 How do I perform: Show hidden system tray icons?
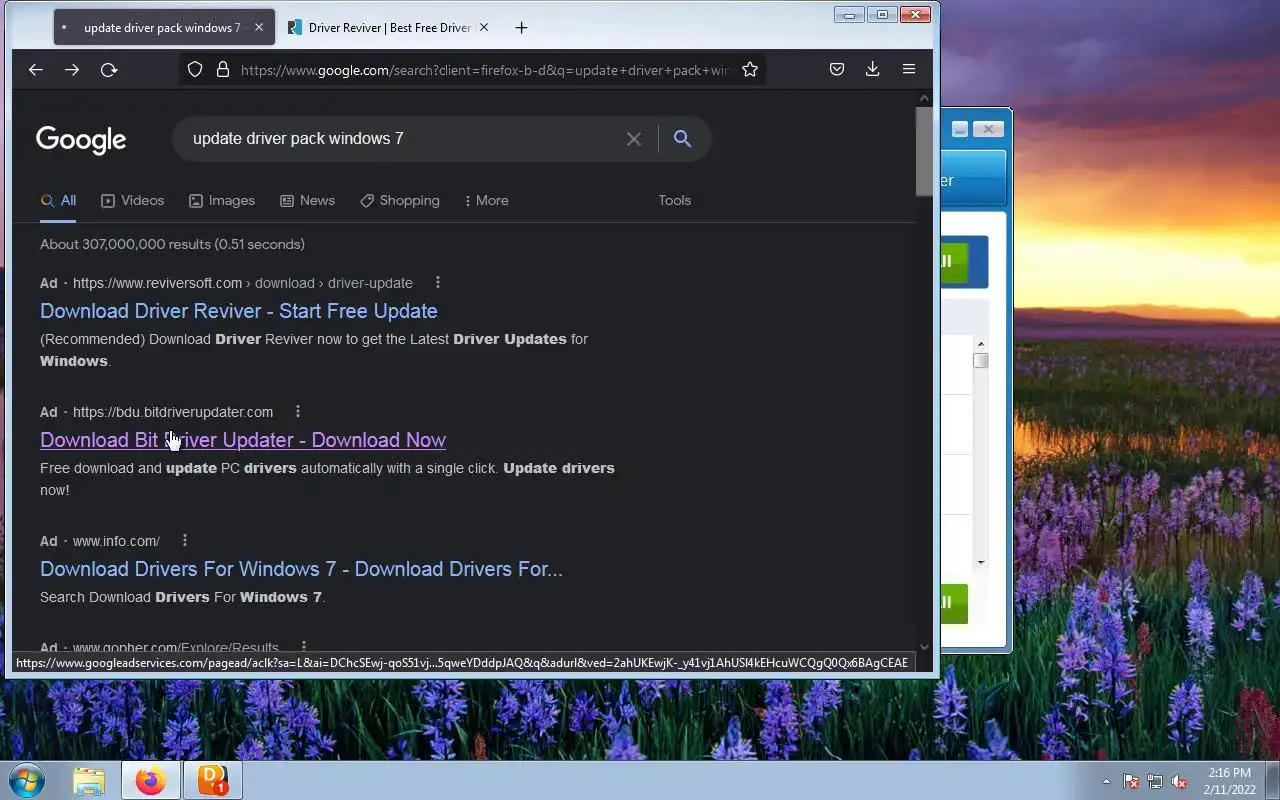point(1106,781)
